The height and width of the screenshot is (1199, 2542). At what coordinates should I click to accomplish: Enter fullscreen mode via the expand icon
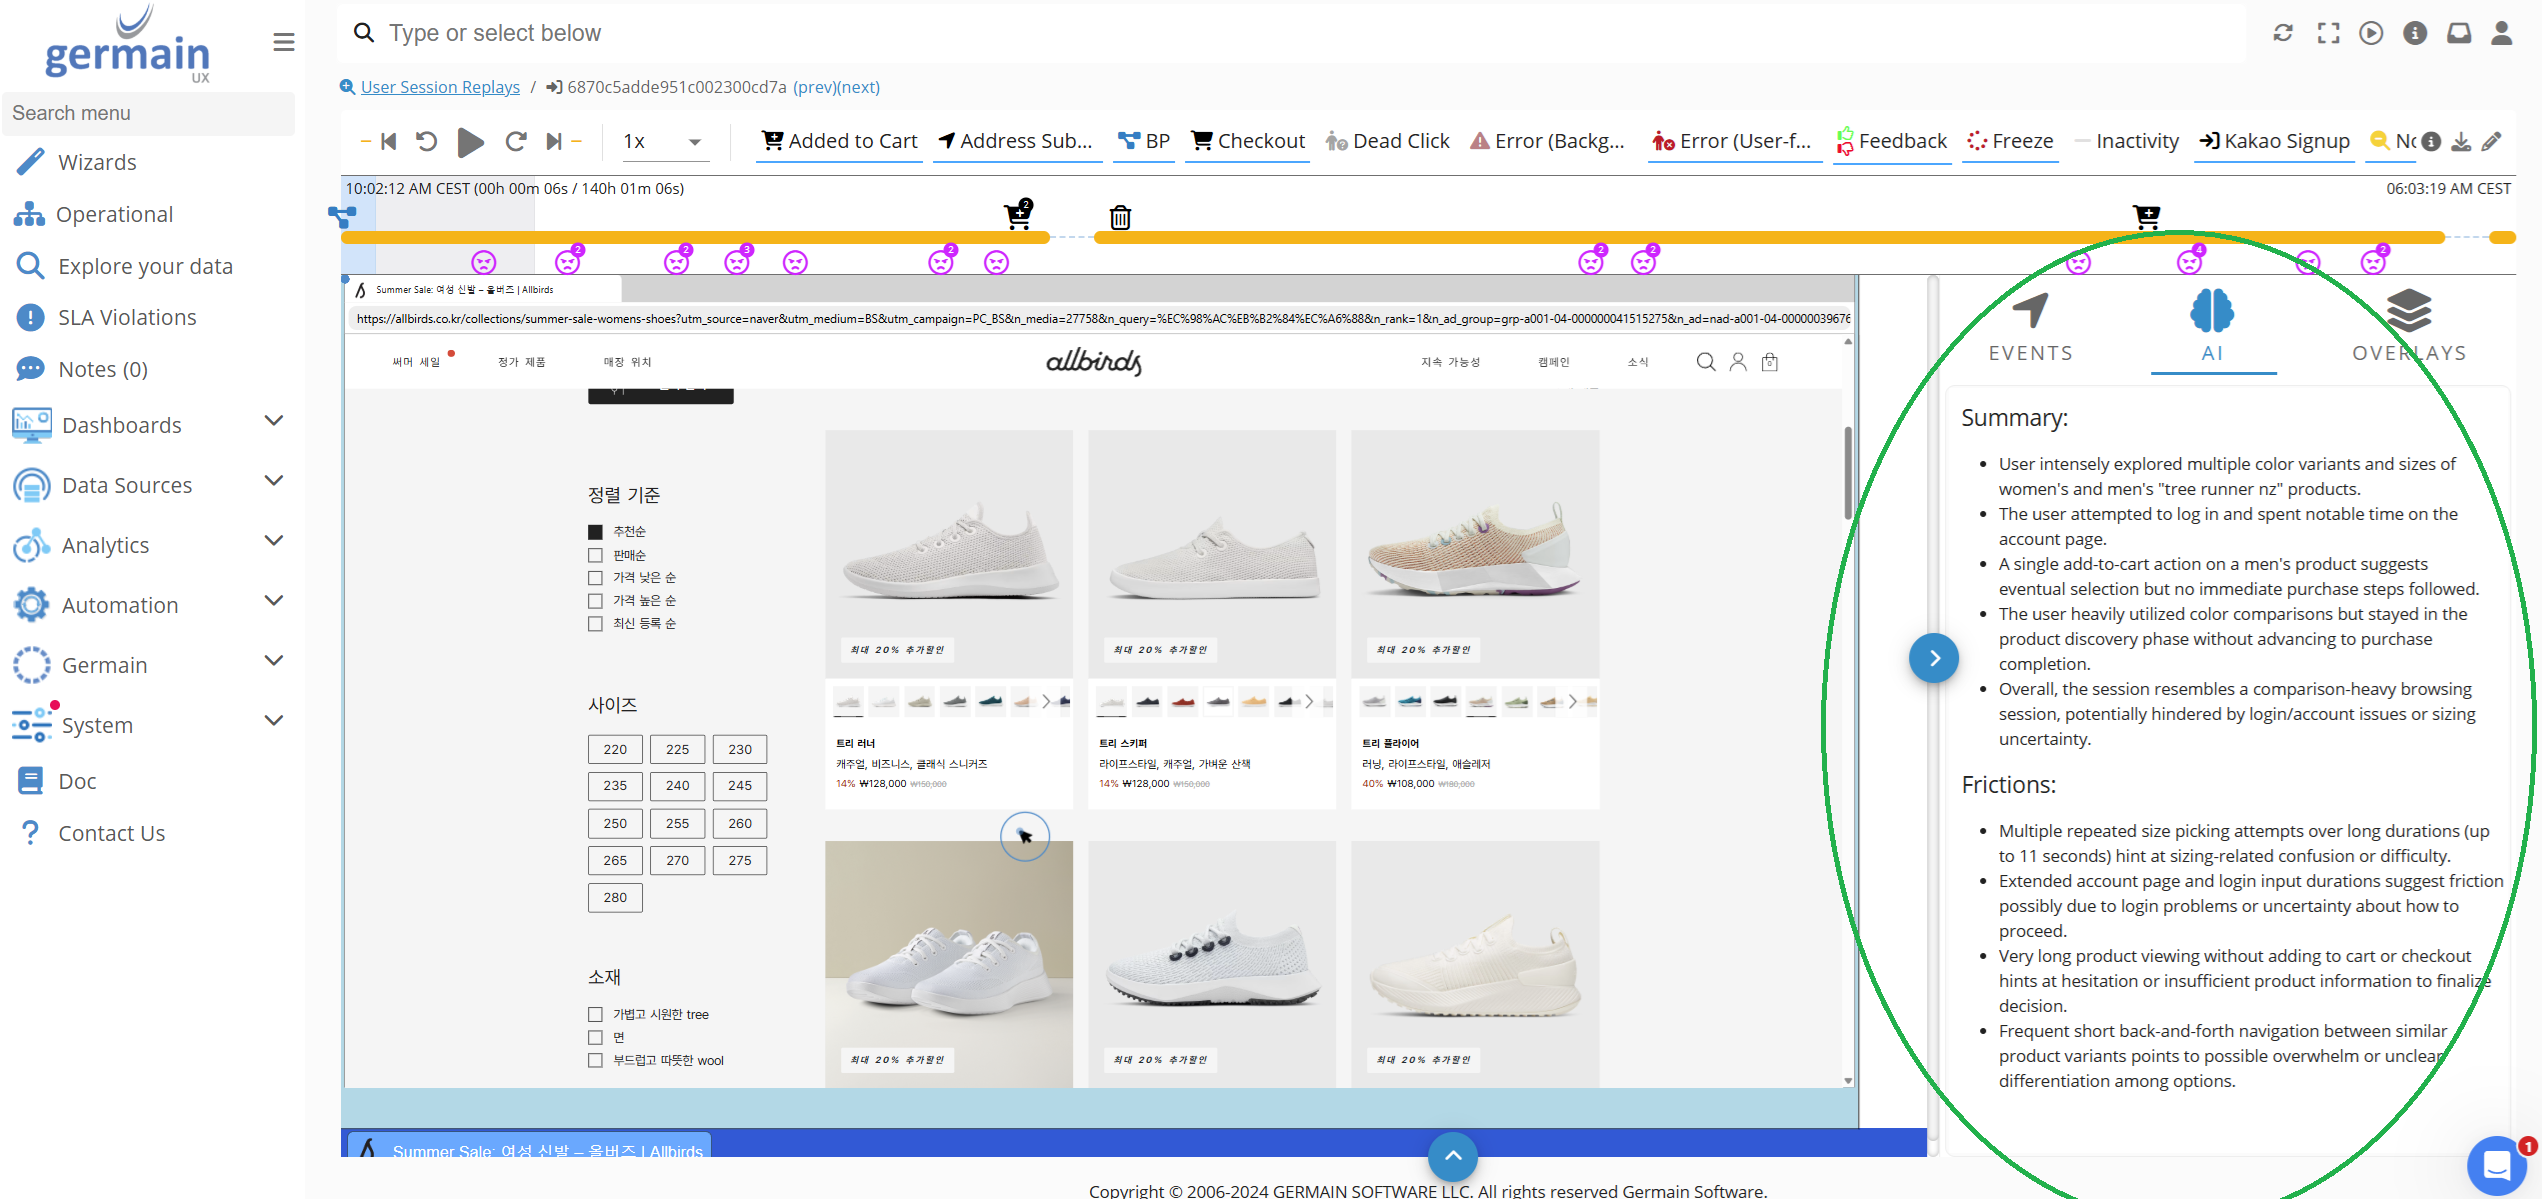coord(2328,32)
